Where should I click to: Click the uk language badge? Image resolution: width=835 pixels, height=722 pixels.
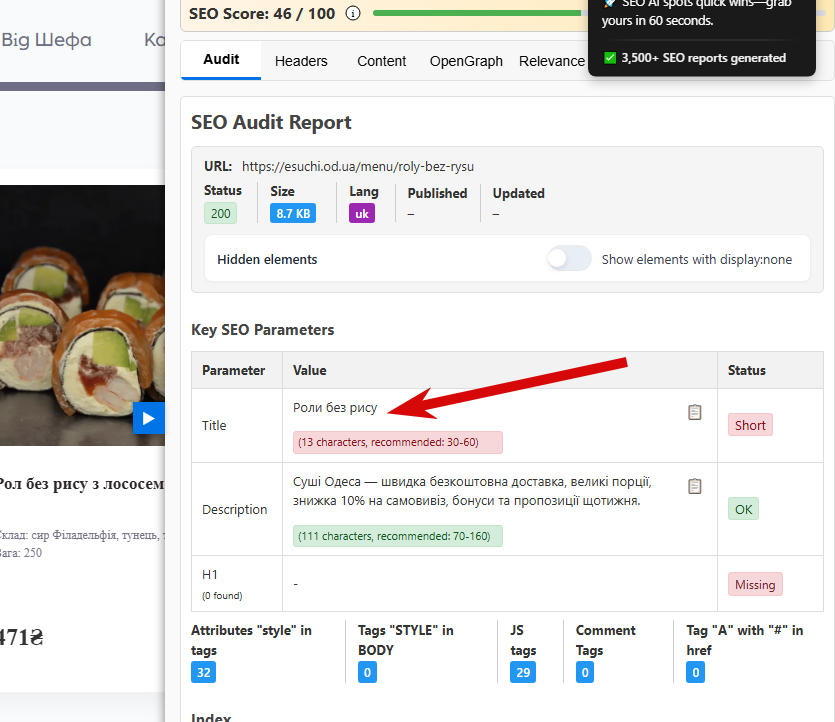coord(362,213)
